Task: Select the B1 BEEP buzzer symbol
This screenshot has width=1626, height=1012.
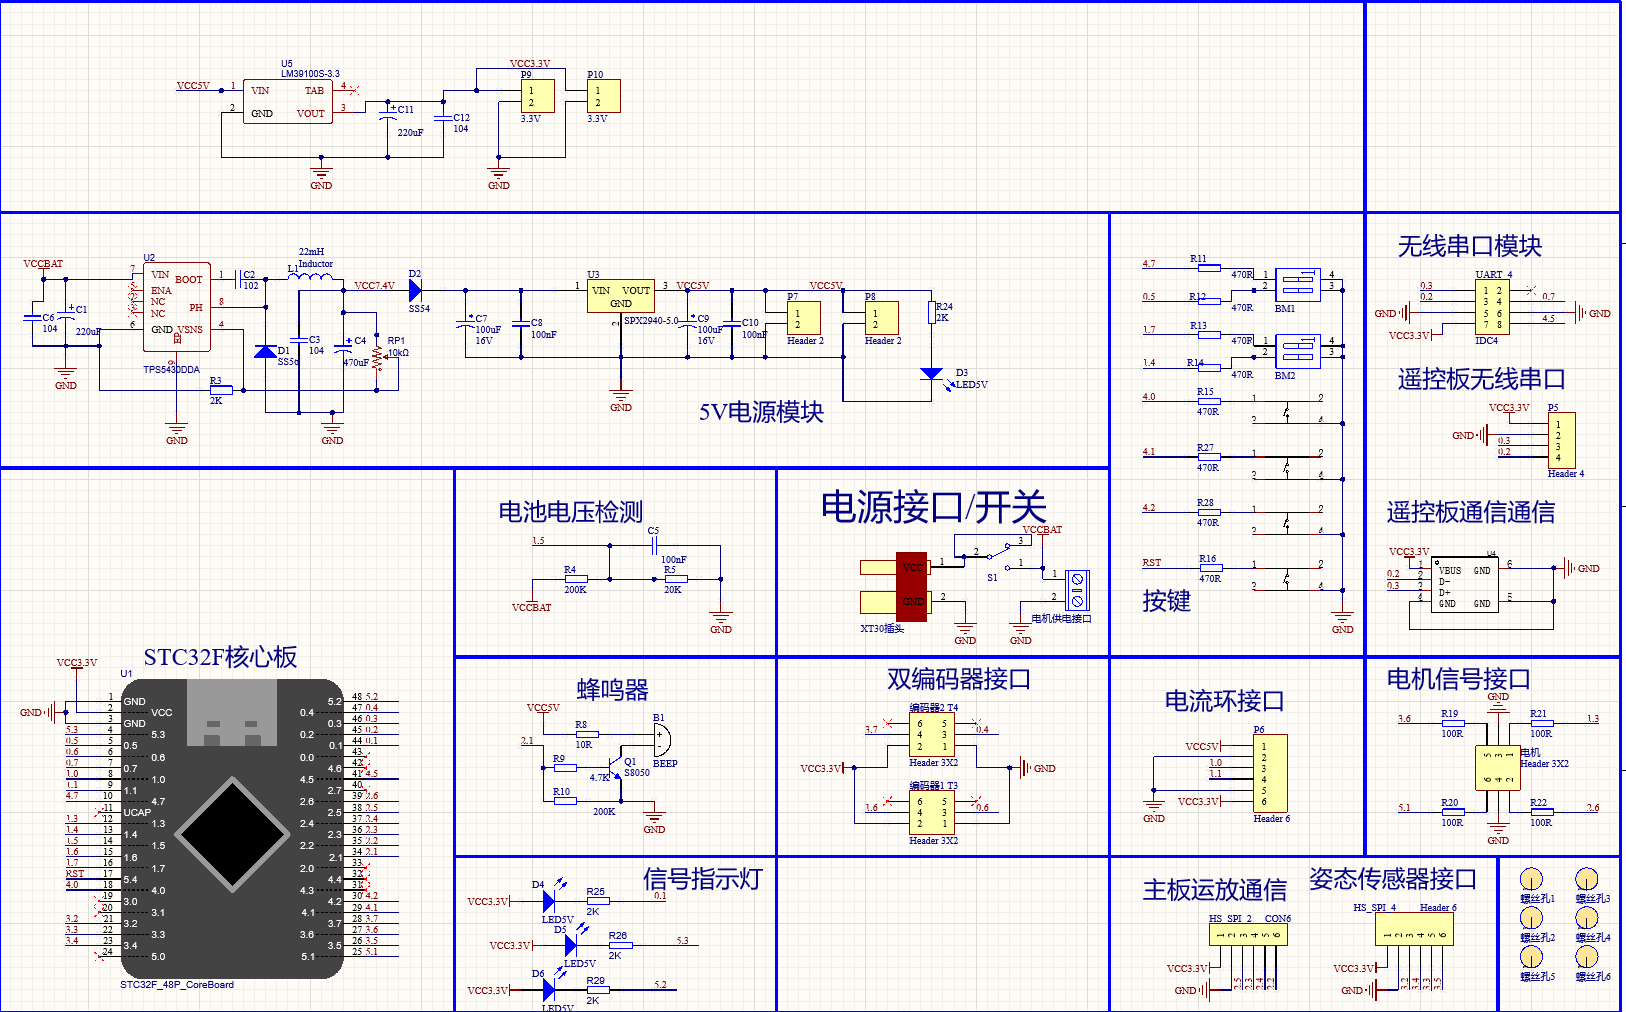Action: [x=662, y=740]
